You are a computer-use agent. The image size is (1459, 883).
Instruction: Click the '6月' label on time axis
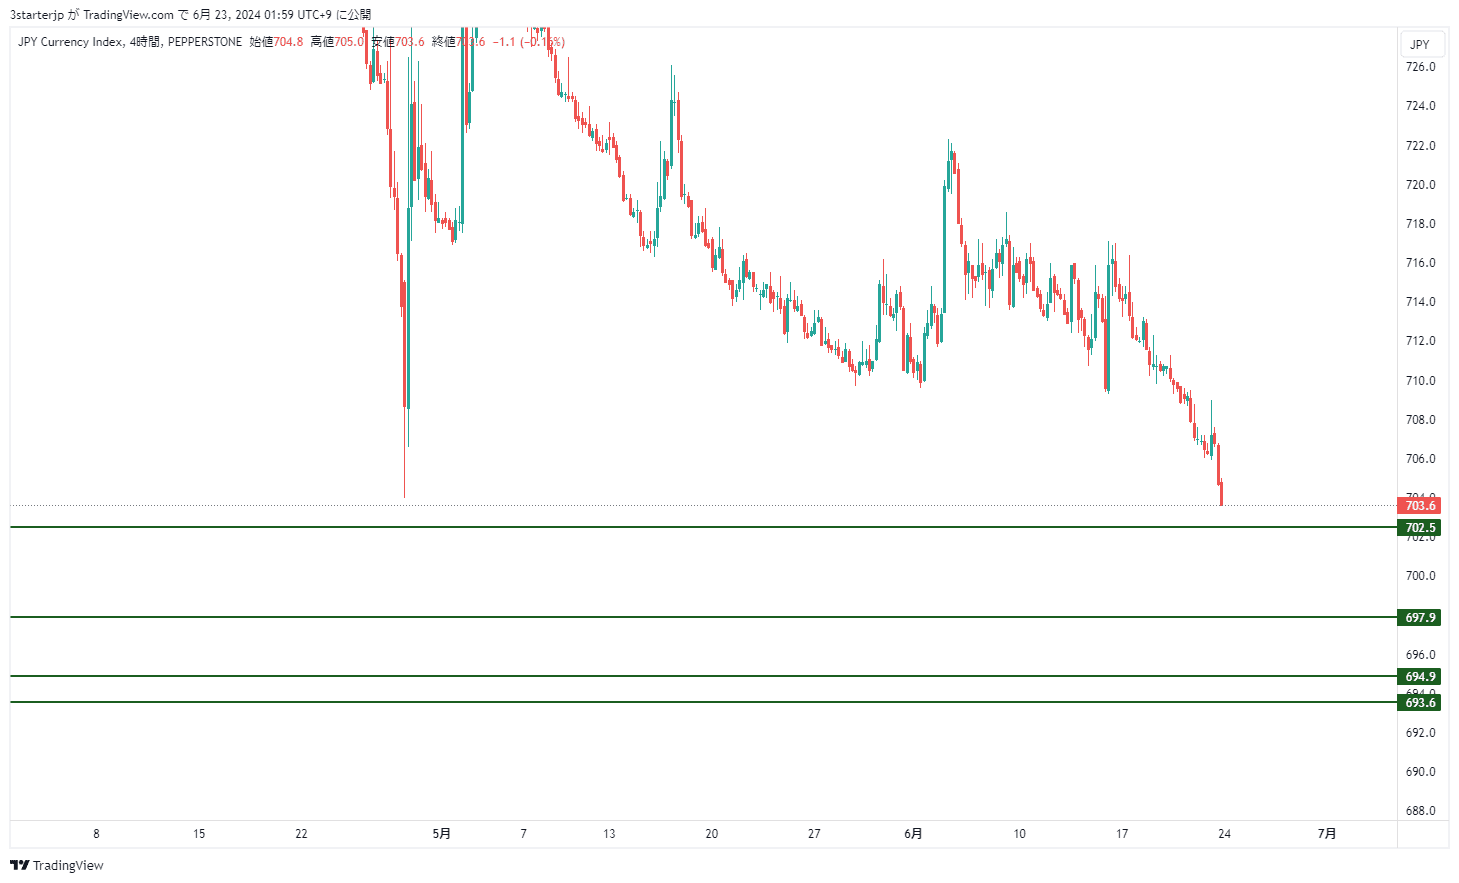click(913, 834)
